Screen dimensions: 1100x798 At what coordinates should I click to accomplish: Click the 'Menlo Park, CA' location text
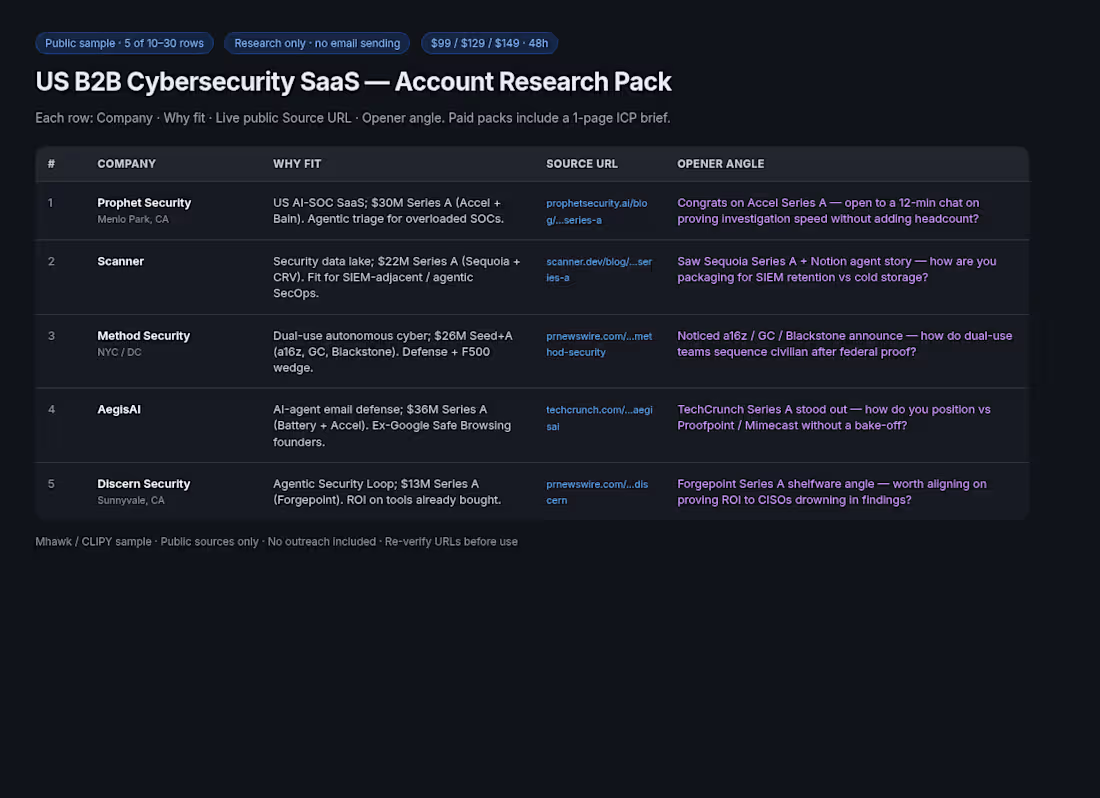pyautogui.click(x=133, y=219)
